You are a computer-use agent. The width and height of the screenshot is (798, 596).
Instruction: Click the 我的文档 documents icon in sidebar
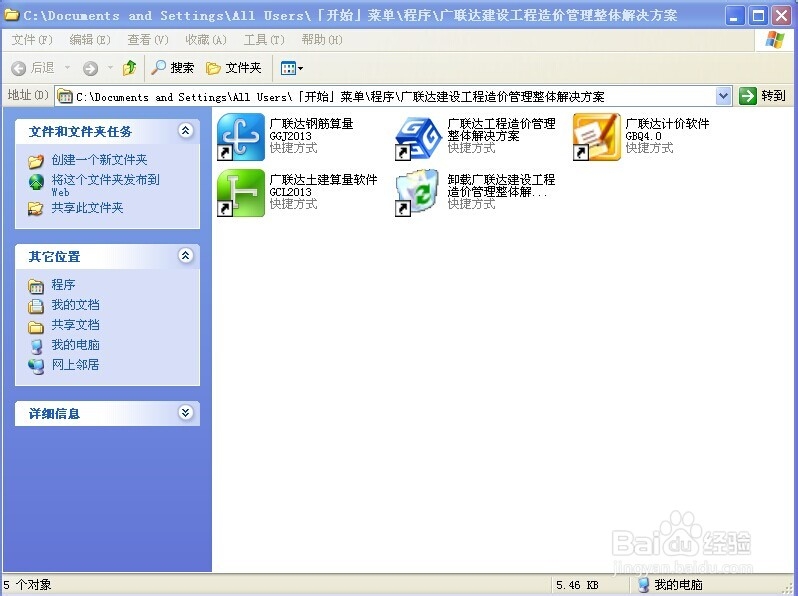pyautogui.click(x=36, y=306)
